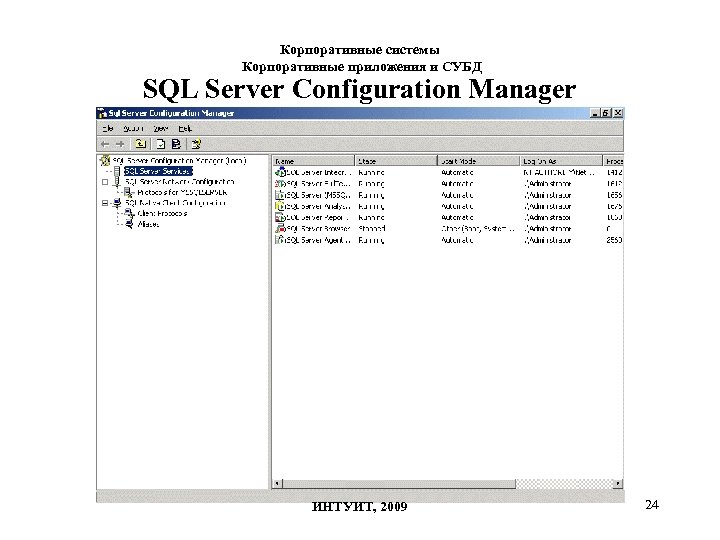Click the Export List toolbar icon

tap(176, 144)
